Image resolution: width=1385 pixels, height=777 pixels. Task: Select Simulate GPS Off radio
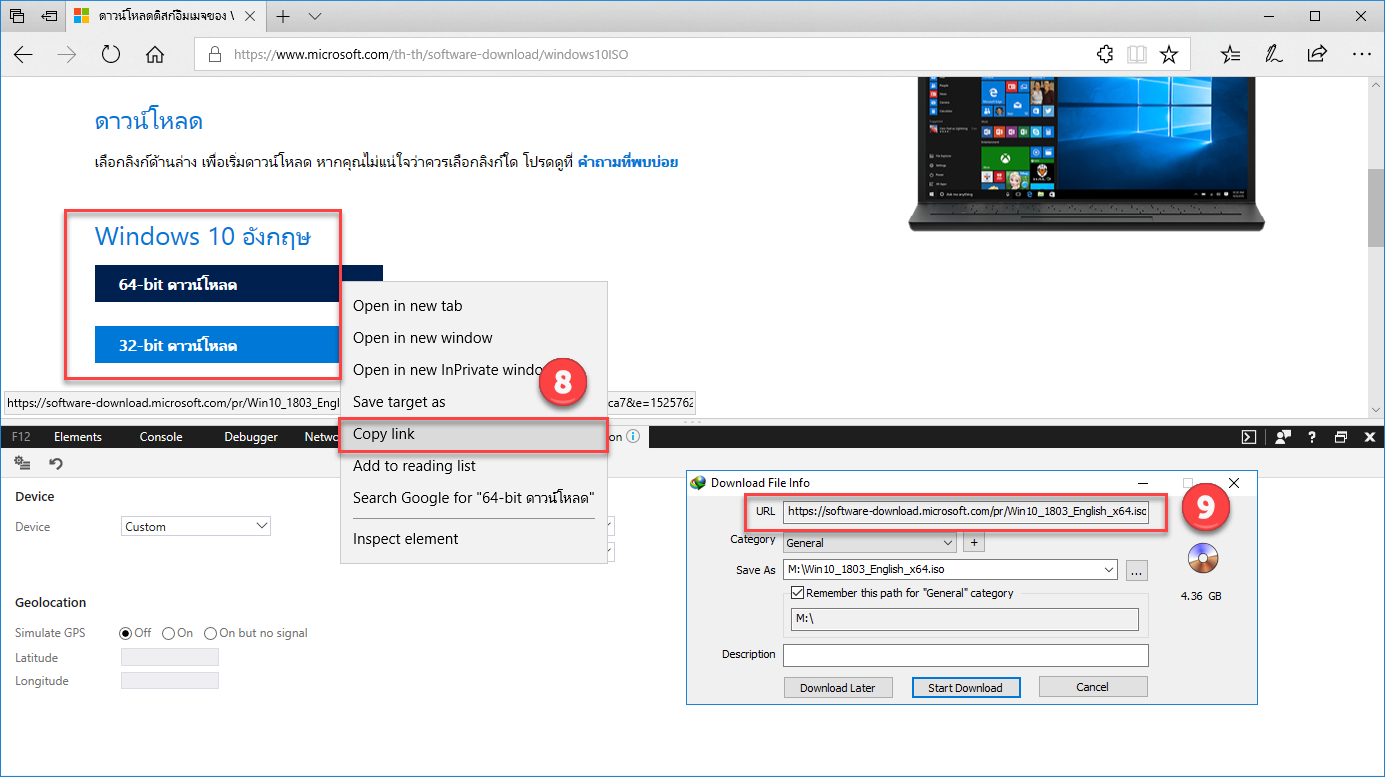126,633
